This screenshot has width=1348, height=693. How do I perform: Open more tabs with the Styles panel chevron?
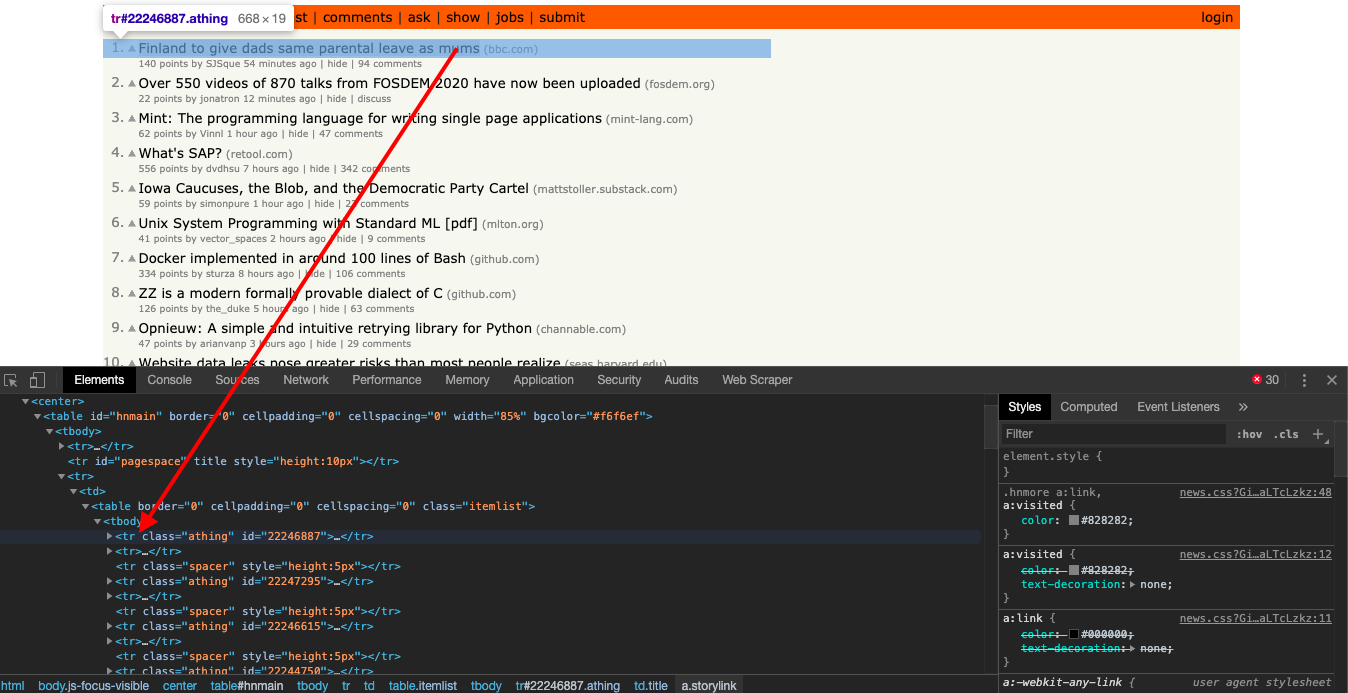pos(1243,407)
